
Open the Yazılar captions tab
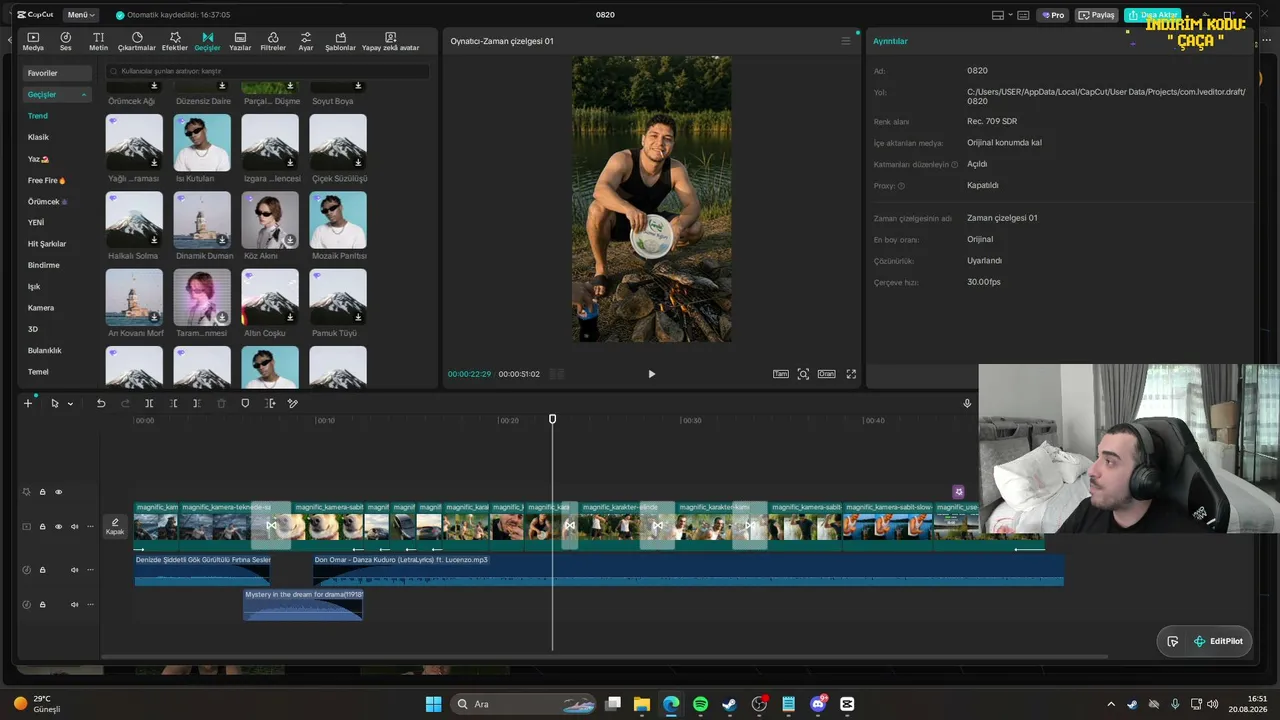240,41
